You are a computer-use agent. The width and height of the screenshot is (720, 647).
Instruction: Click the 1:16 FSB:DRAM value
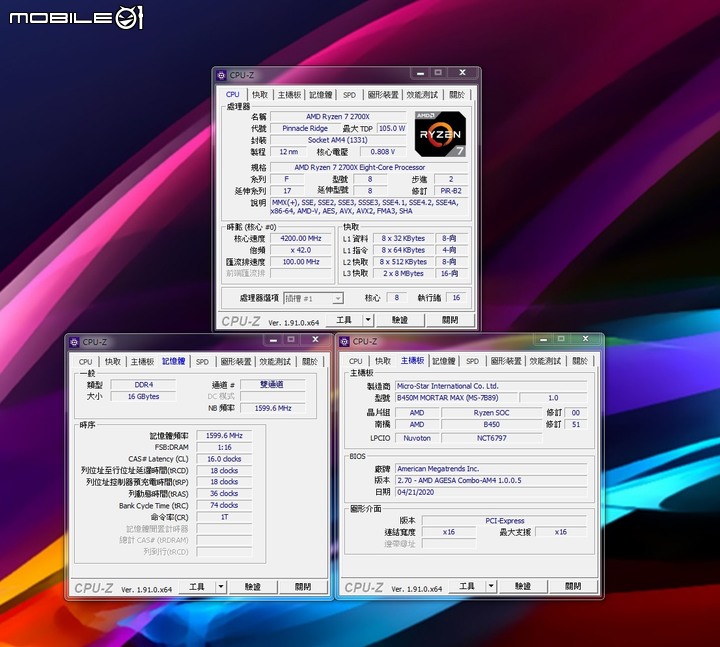224,447
